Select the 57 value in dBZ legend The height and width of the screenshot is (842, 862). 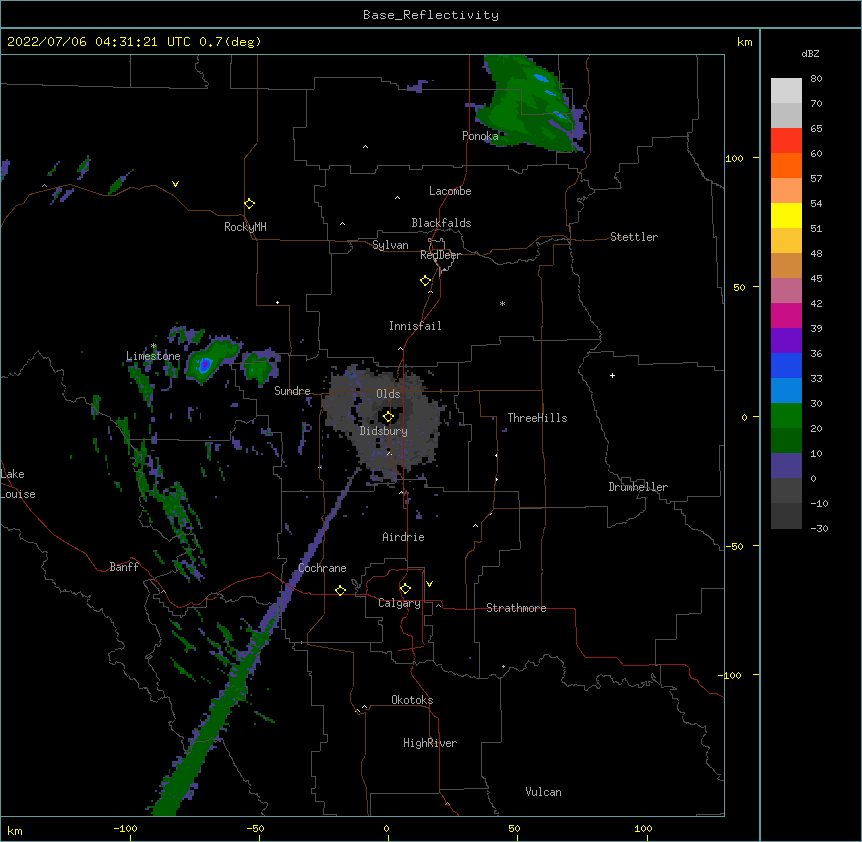click(x=816, y=179)
